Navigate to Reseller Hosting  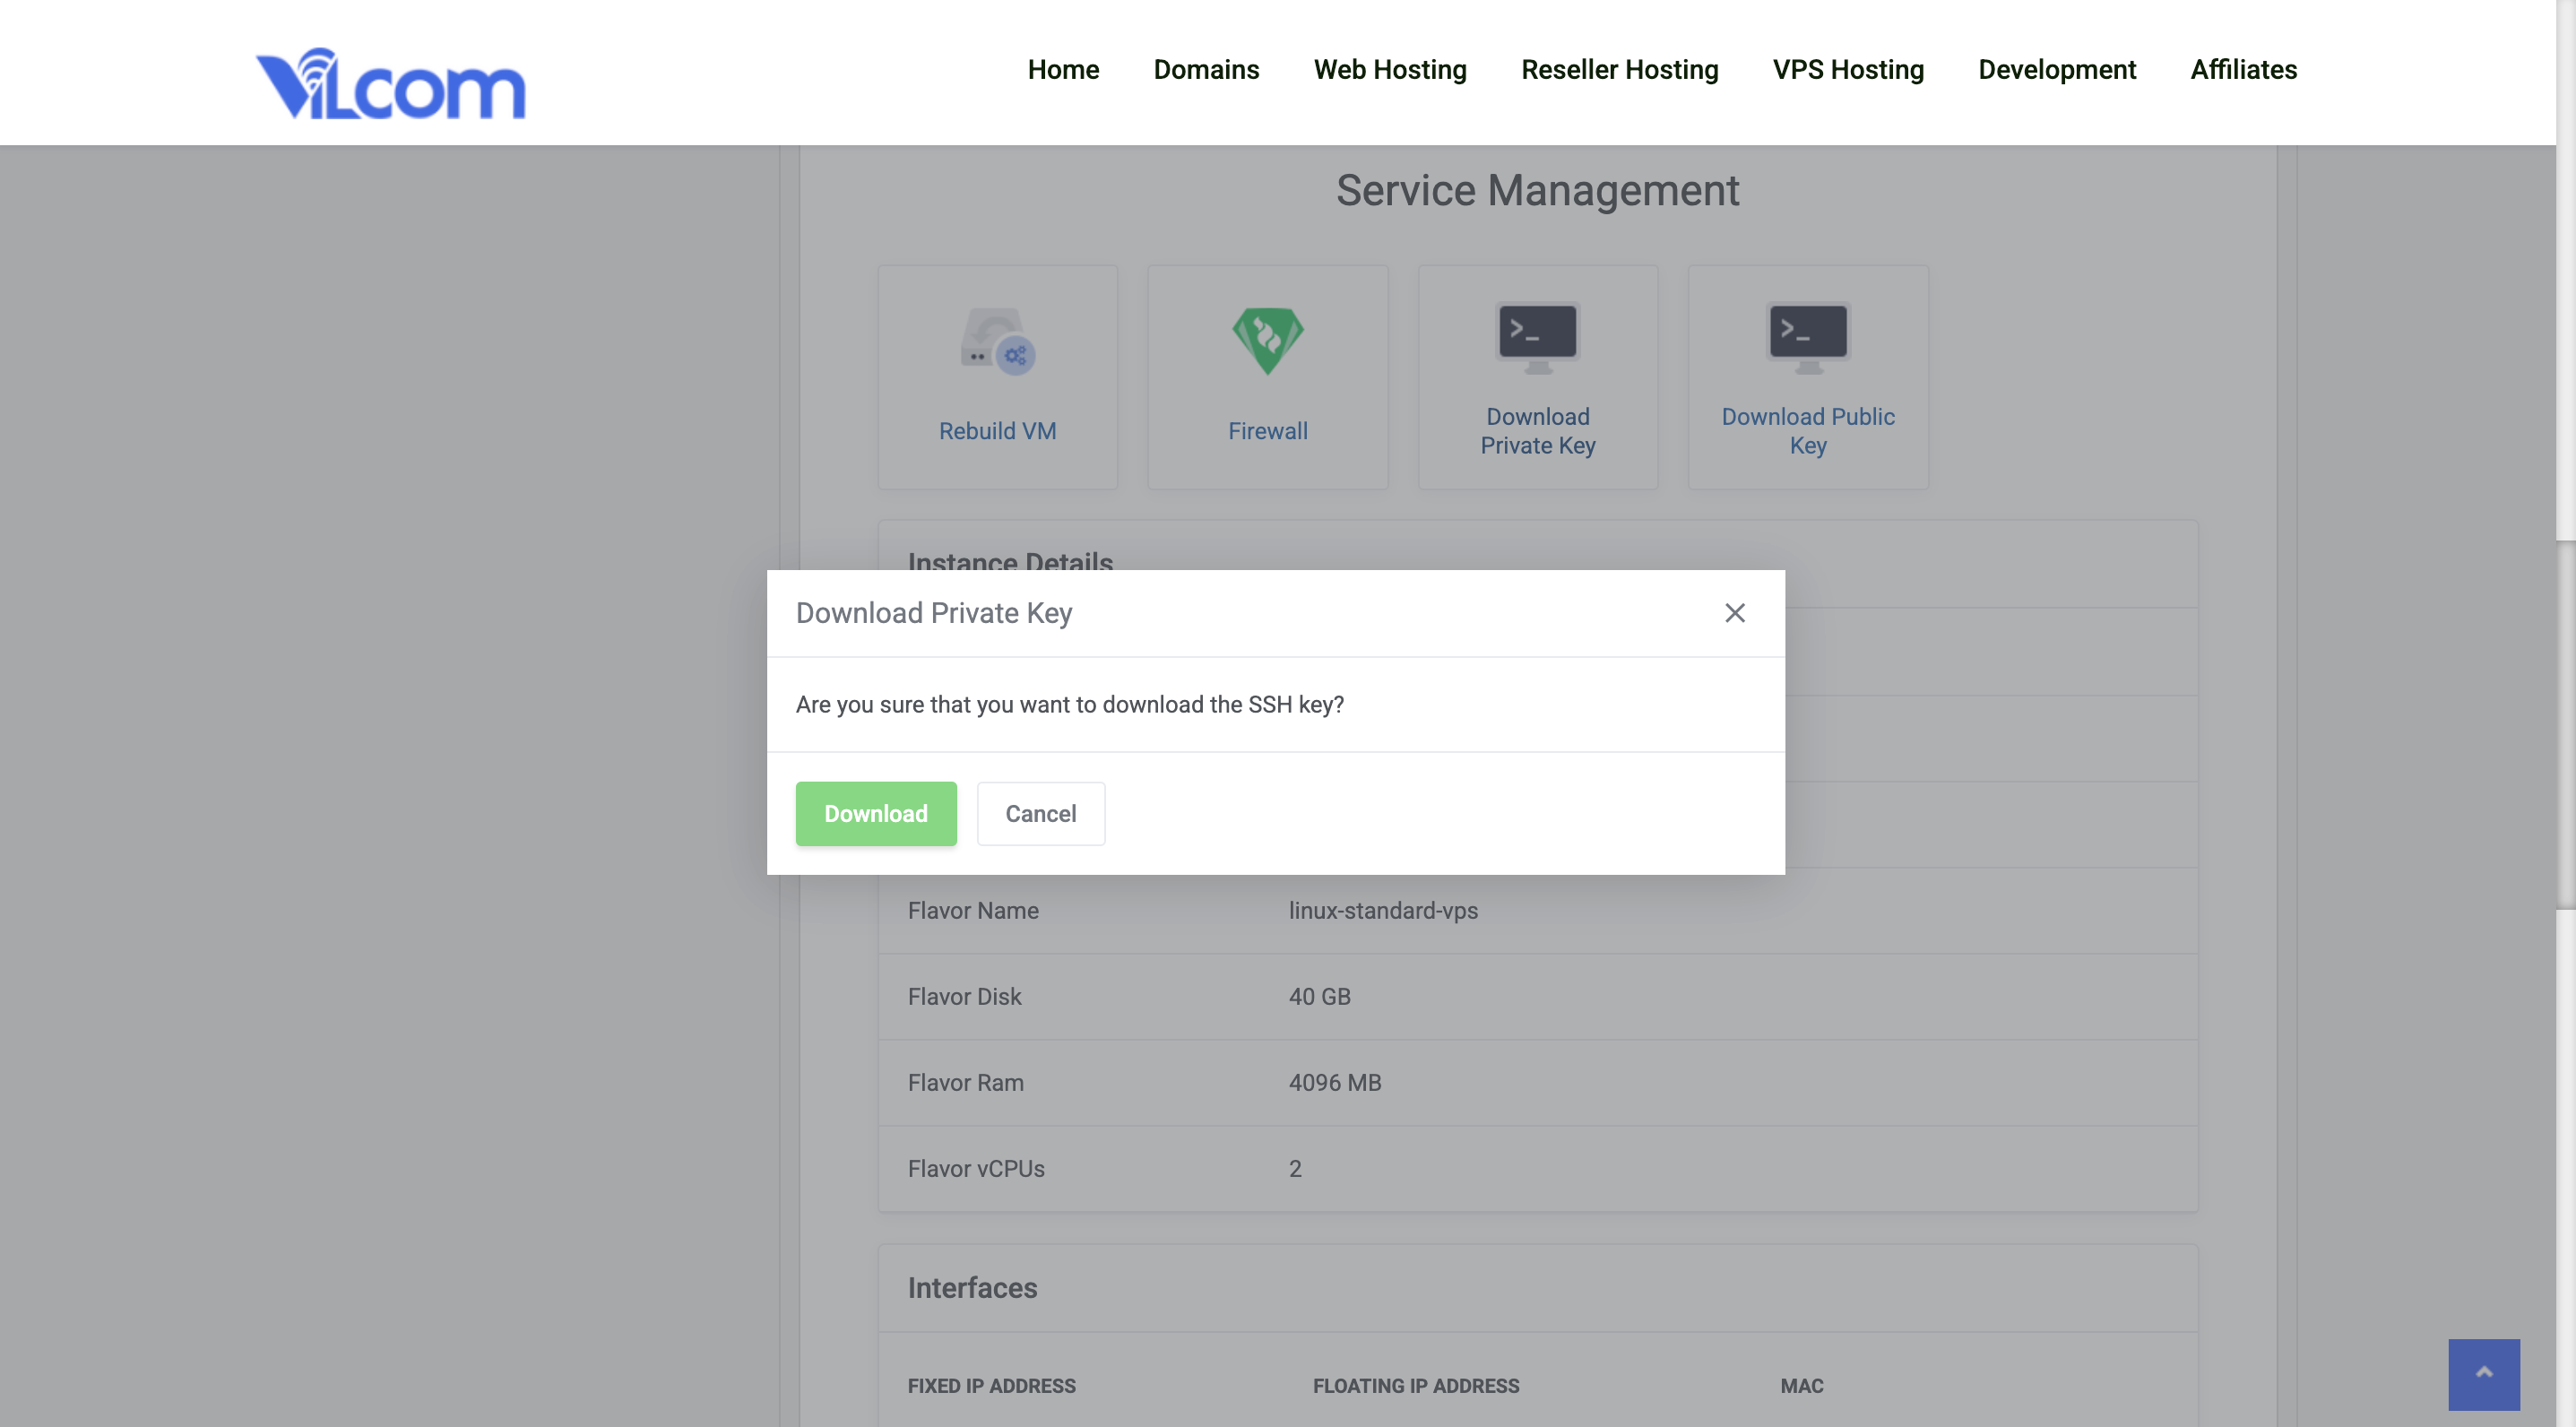1620,70
